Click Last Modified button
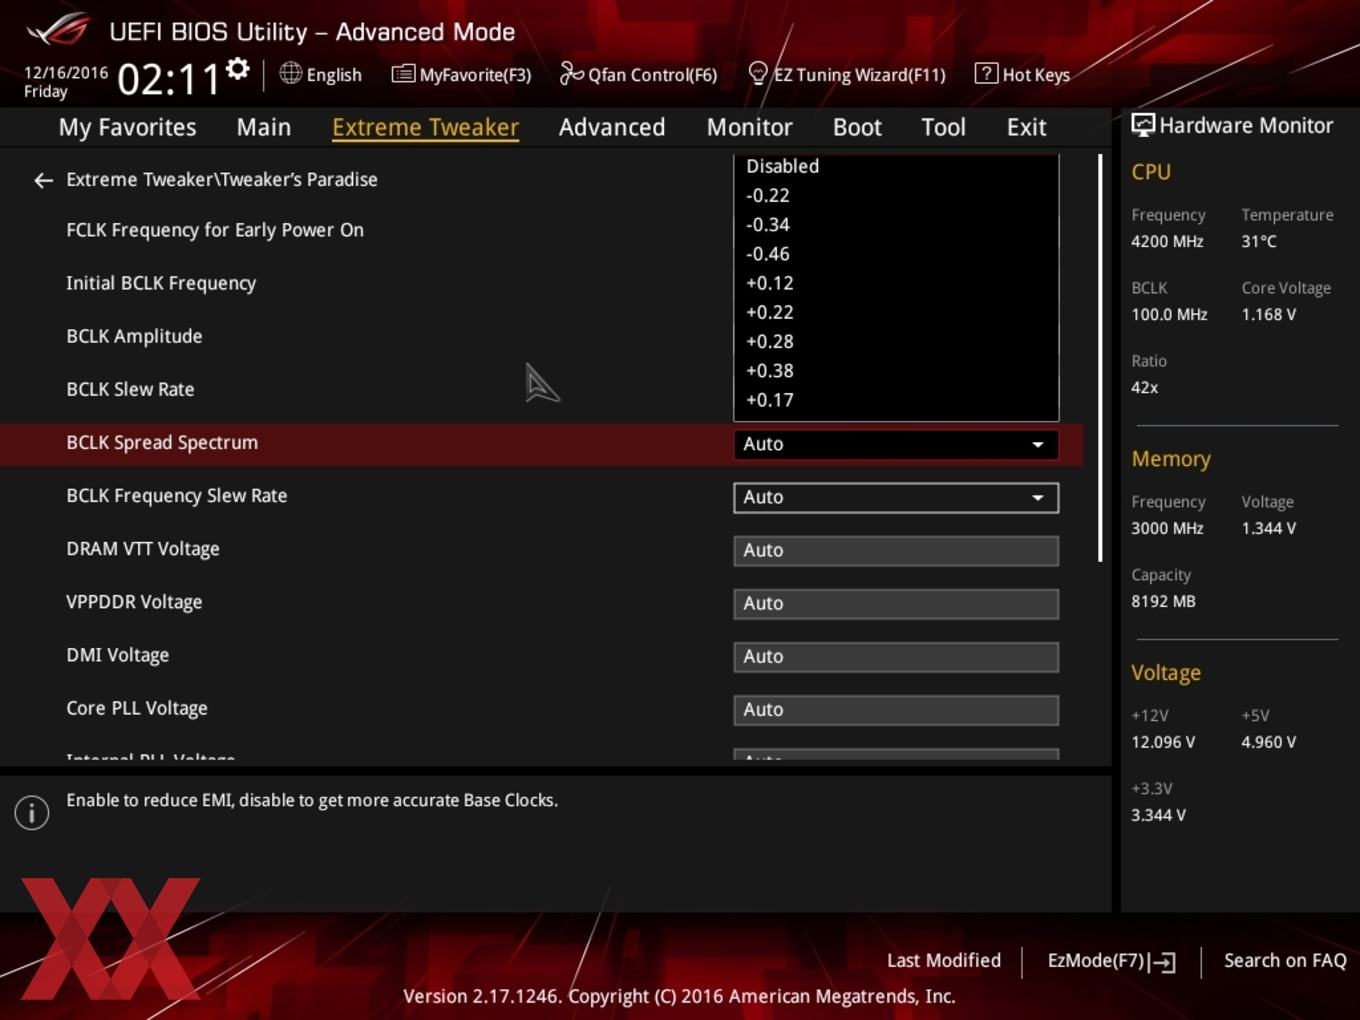 point(943,960)
